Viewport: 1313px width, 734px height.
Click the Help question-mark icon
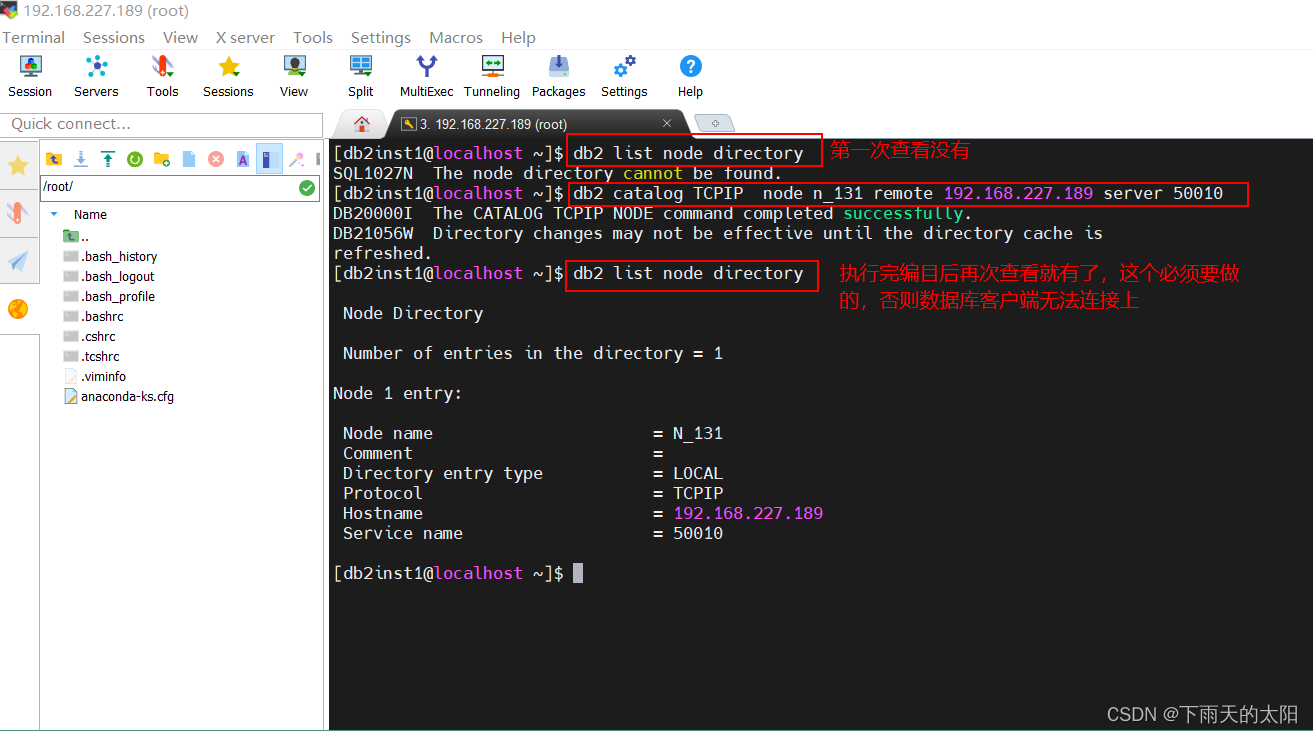[x=690, y=76]
